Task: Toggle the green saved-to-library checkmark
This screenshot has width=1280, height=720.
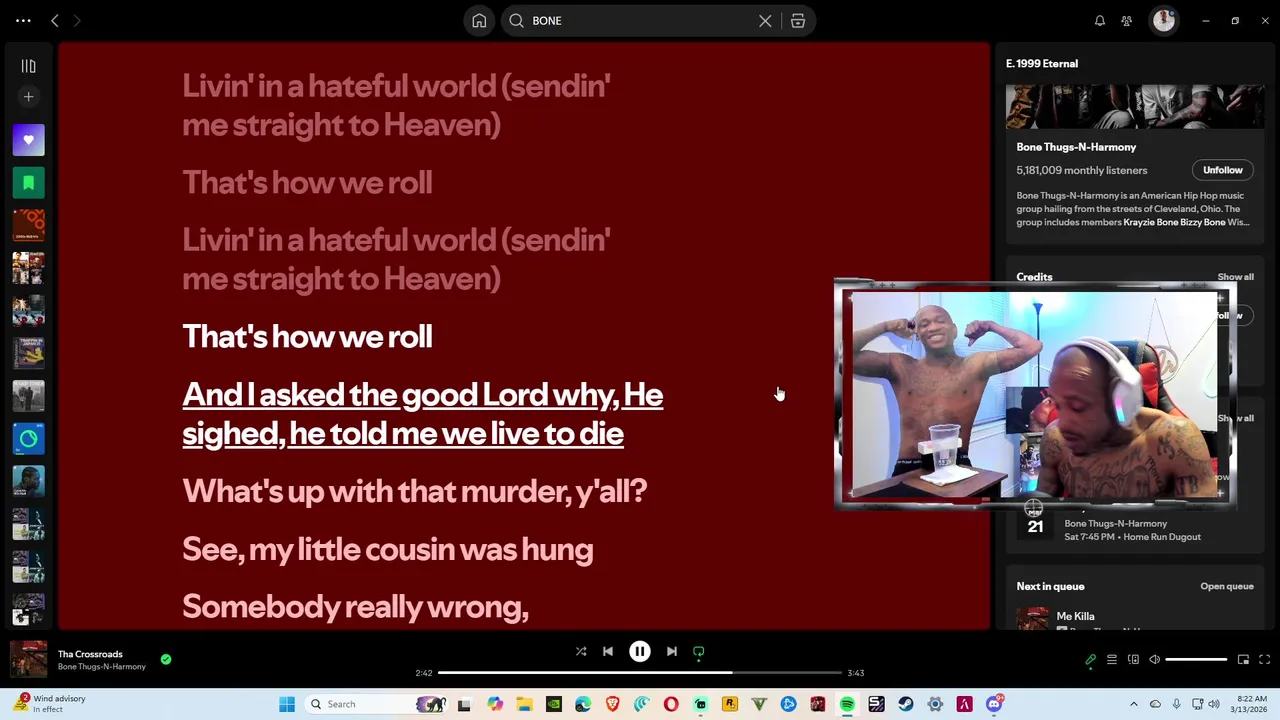Action: click(166, 659)
